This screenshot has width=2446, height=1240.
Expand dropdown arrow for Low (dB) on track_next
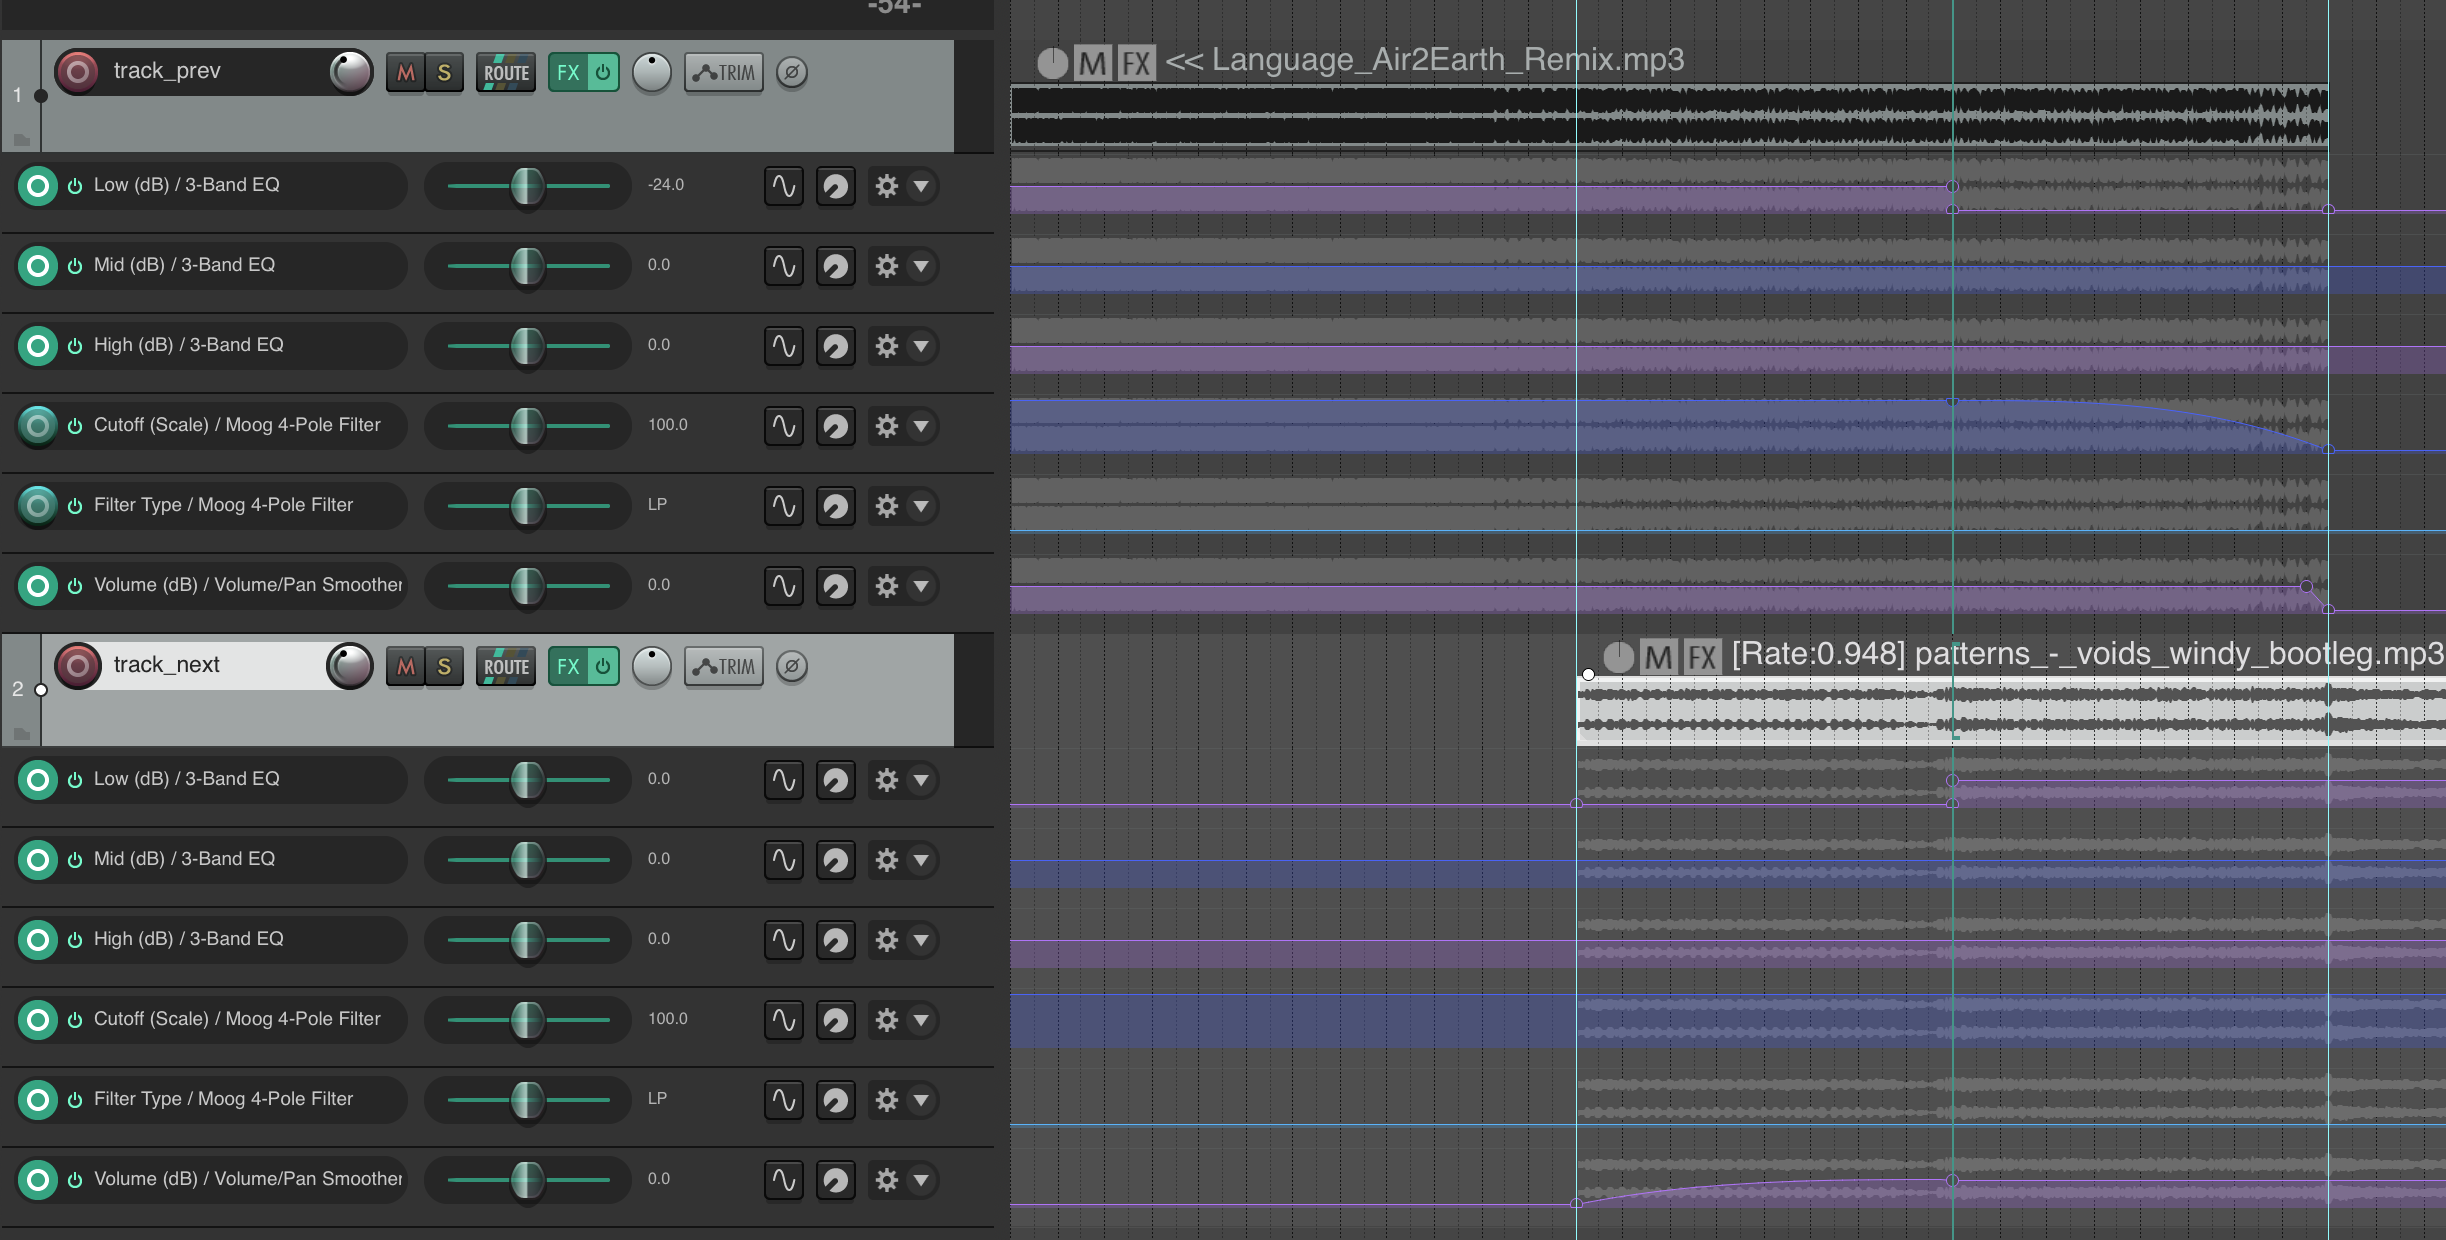[x=921, y=780]
